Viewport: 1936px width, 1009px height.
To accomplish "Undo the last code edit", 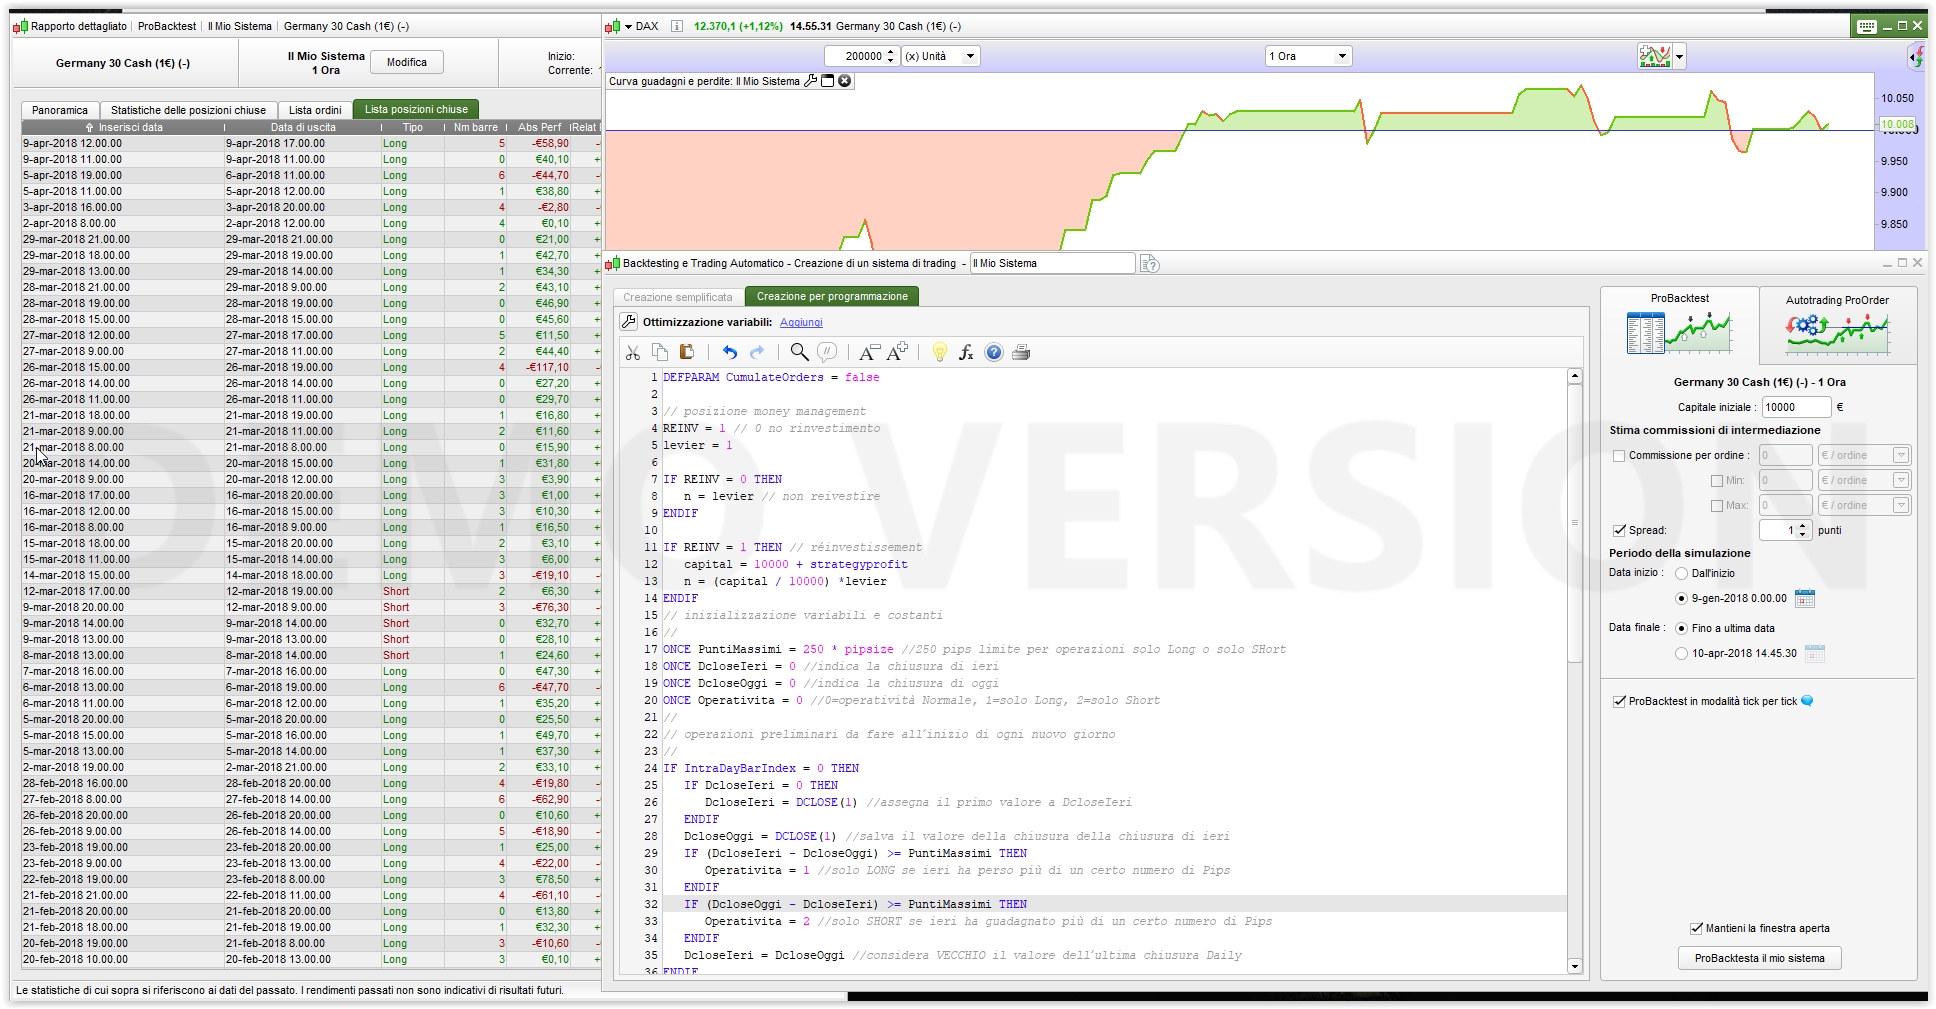I will click(x=730, y=352).
